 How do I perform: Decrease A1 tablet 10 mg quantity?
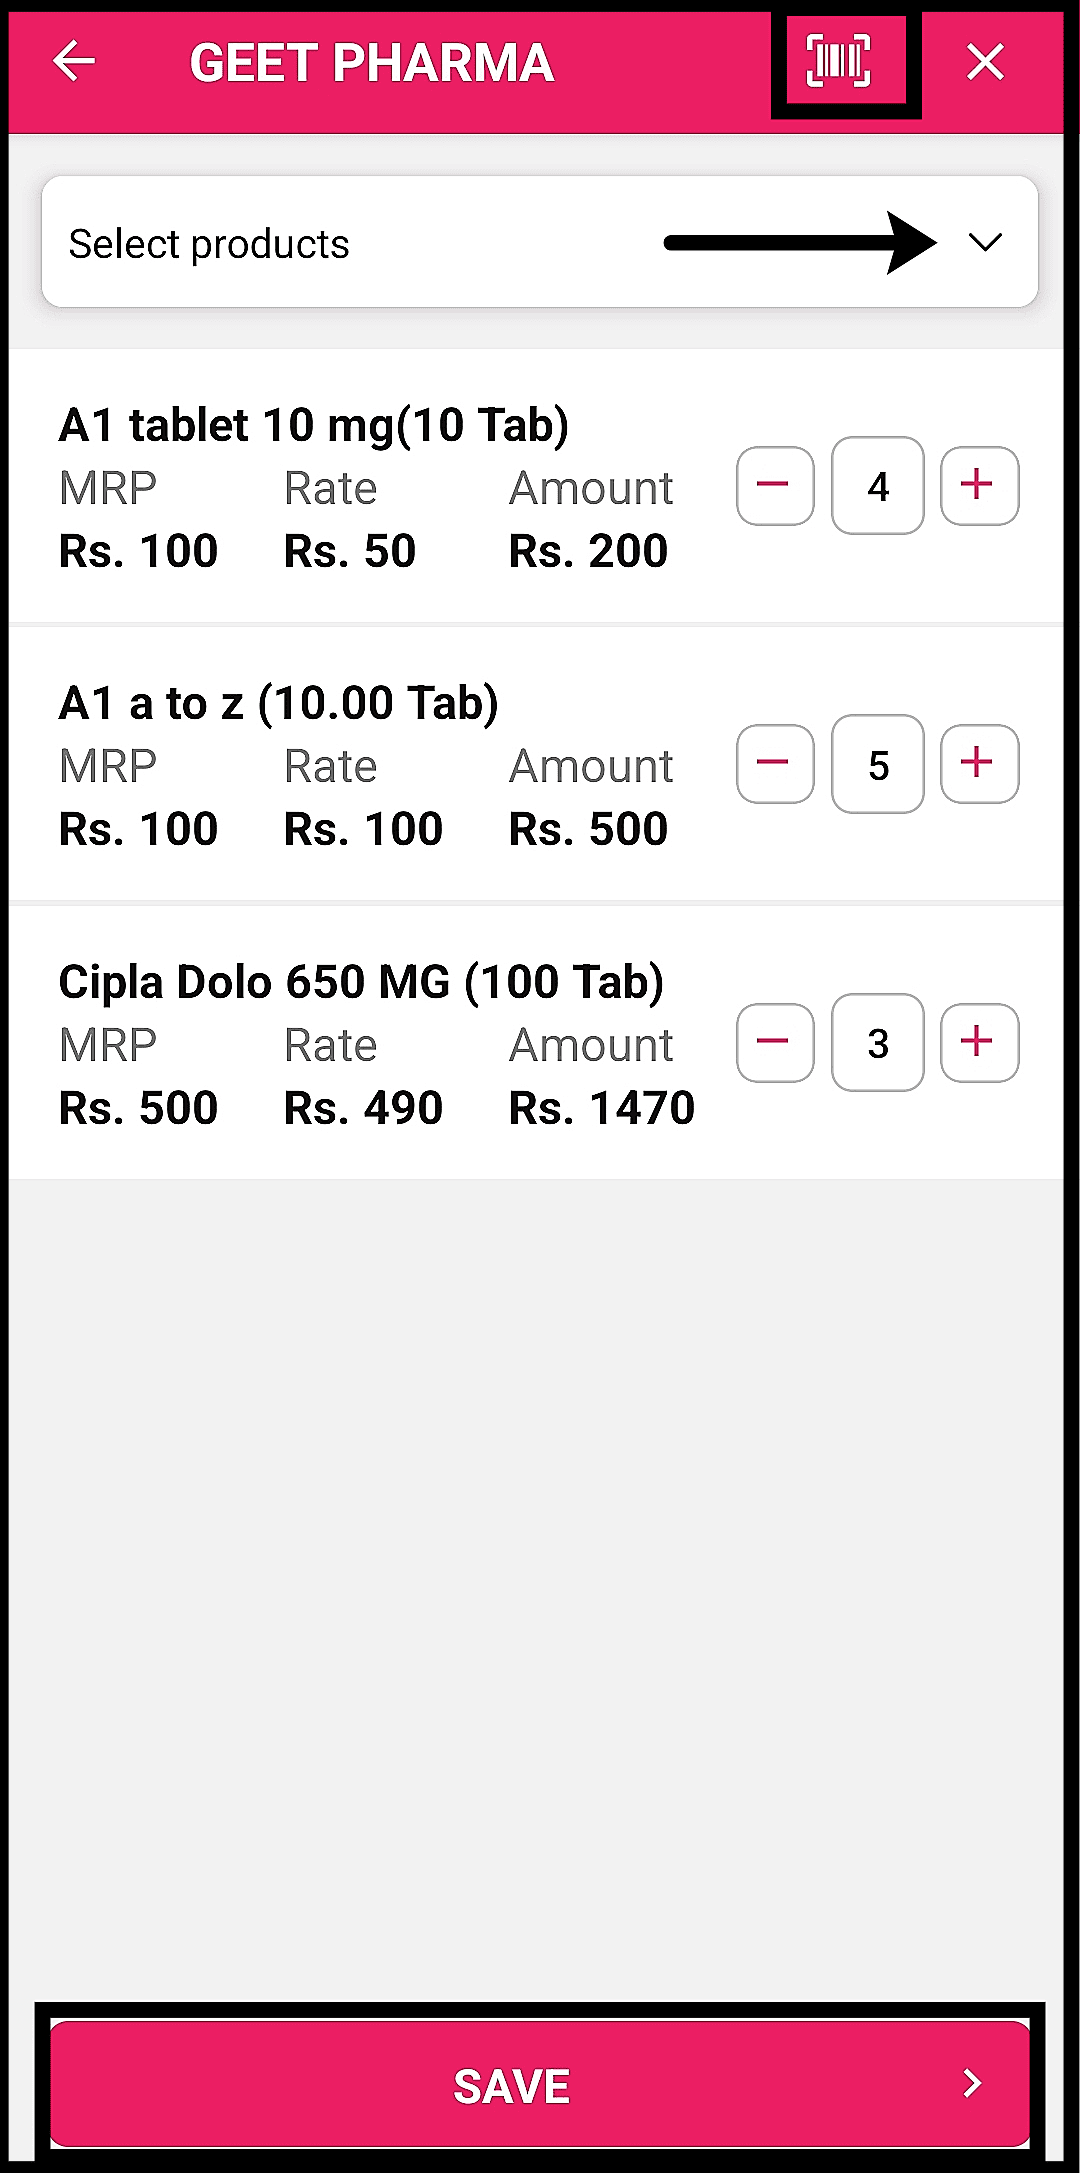[775, 486]
